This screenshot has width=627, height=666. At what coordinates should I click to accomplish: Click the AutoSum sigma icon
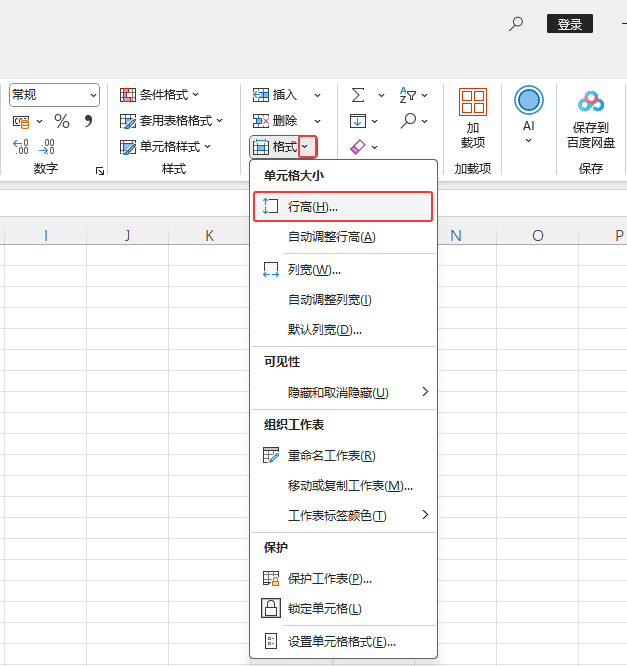tap(358, 95)
